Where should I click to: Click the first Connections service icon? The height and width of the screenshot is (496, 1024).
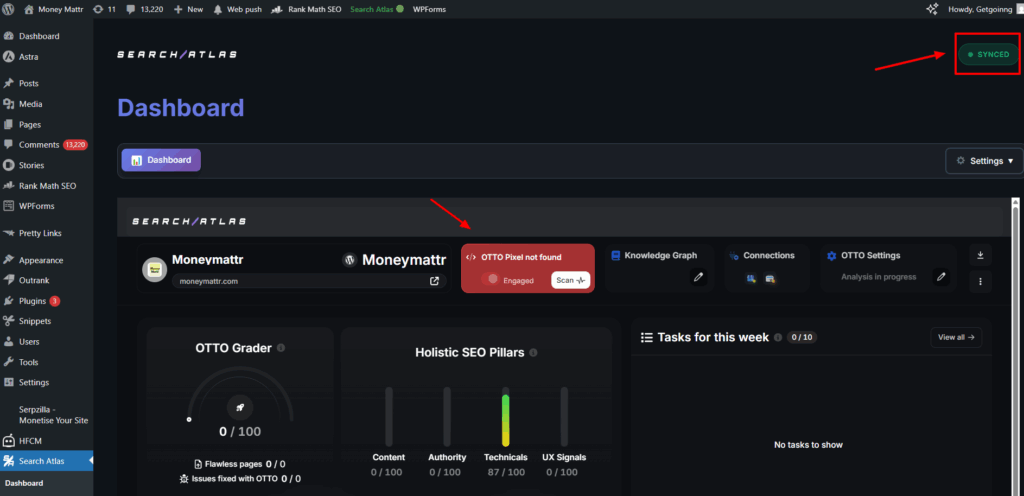[x=752, y=279]
